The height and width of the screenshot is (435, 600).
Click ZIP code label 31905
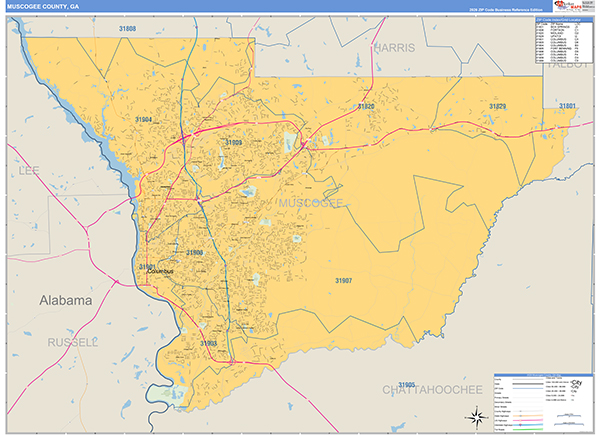pyautogui.click(x=406, y=384)
